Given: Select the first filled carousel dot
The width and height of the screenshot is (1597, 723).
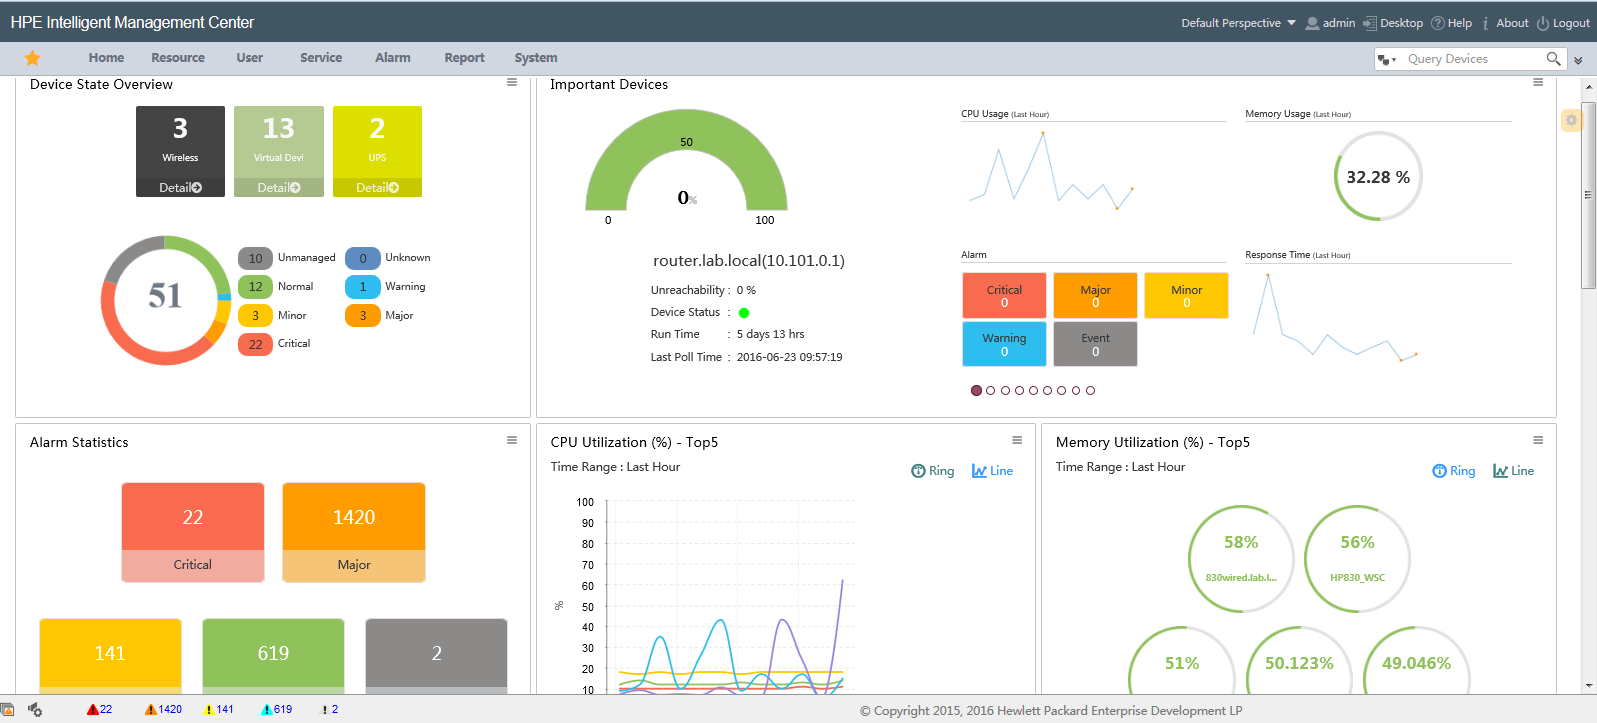Looking at the screenshot, I should coord(976,391).
